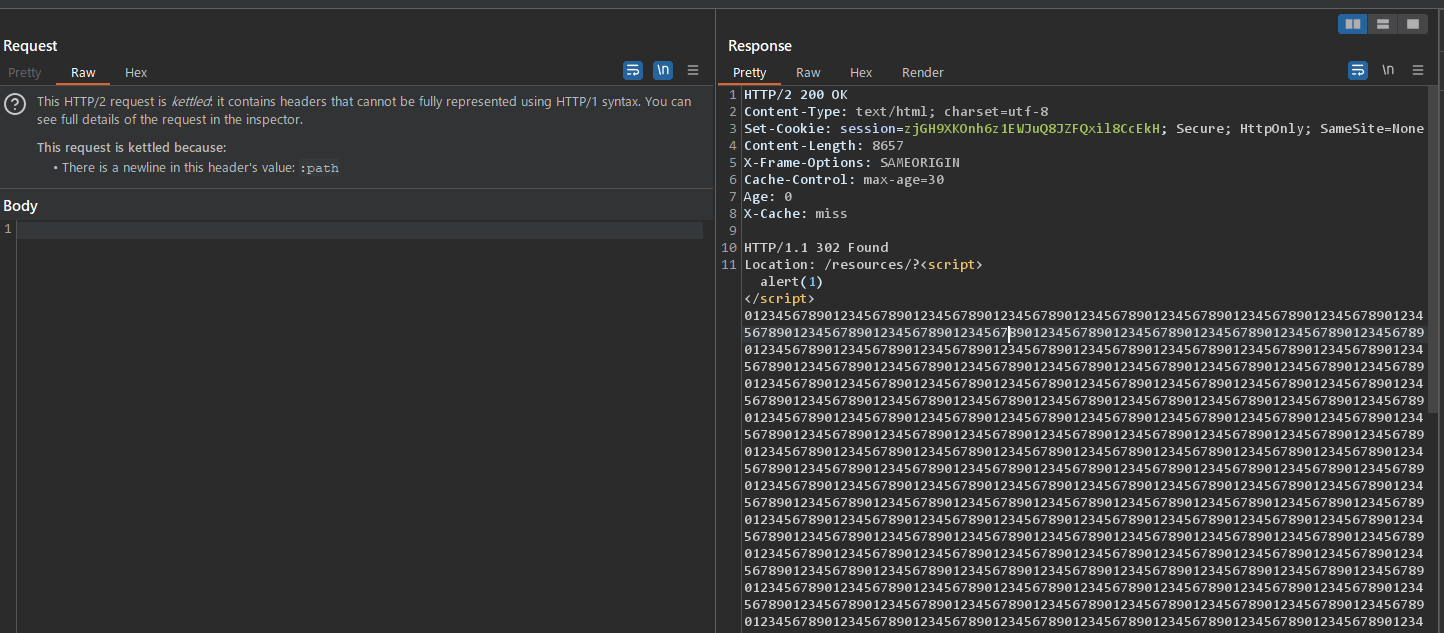1444x633 pixels.
Task: Click the "Location: /resources/?" header line
Action: pos(864,265)
